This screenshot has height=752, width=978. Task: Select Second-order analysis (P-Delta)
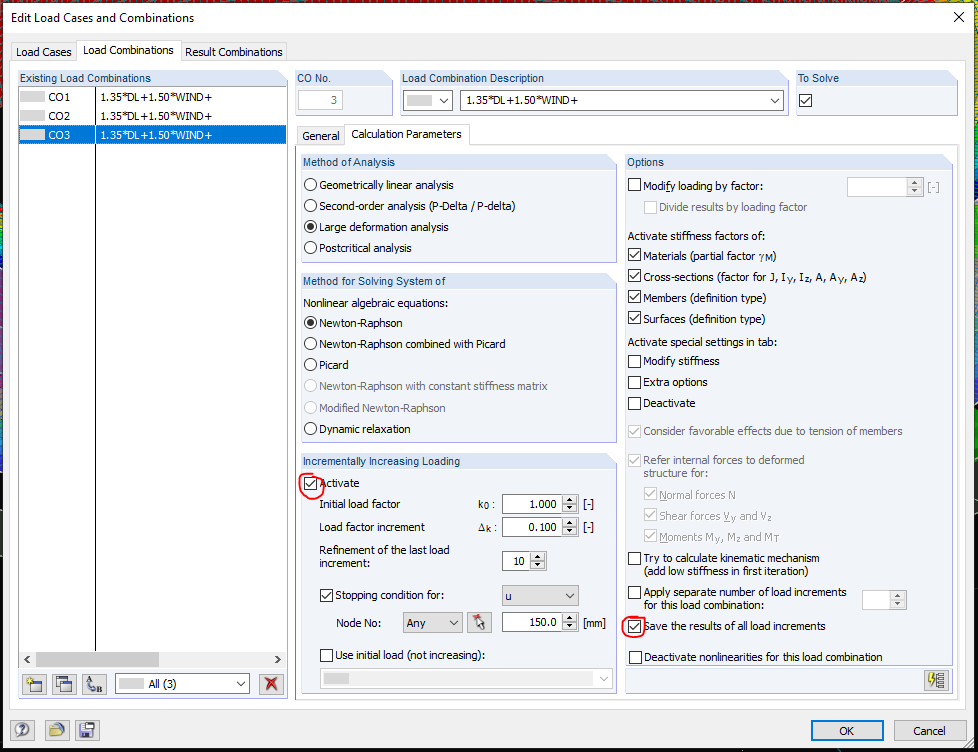pos(310,206)
